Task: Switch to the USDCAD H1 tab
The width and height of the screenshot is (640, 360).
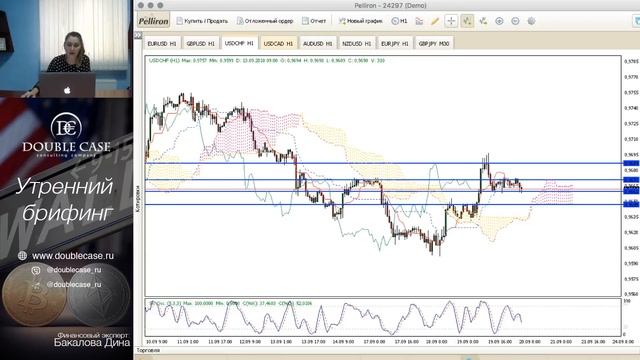Action: 278,43
